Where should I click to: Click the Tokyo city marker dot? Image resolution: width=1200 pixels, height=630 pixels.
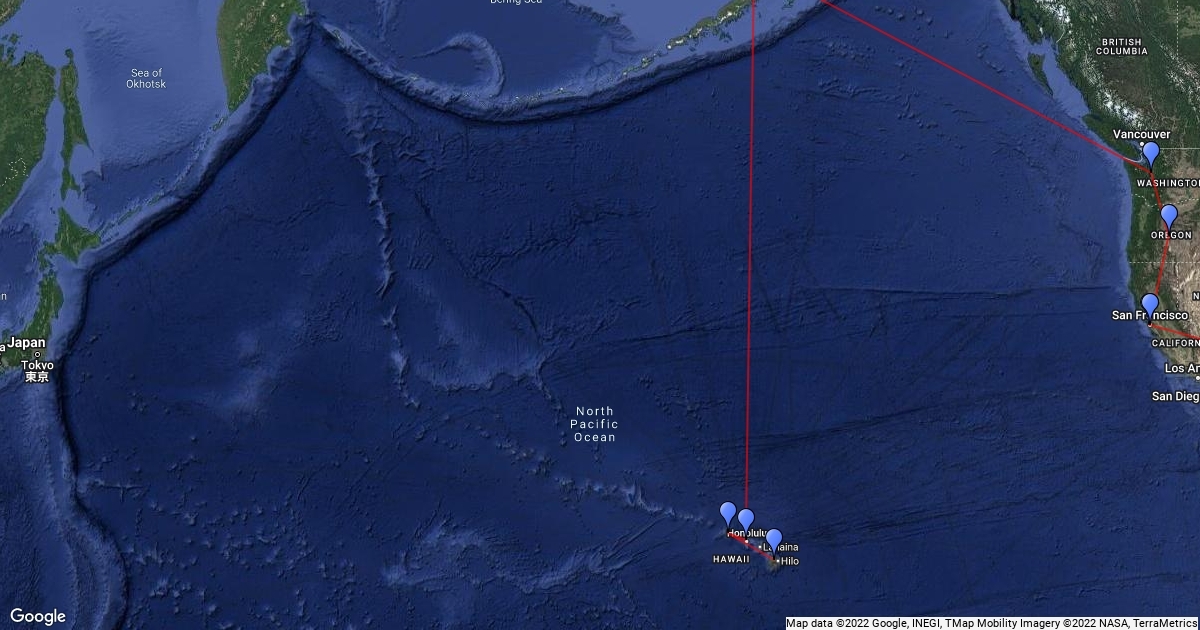(37, 354)
